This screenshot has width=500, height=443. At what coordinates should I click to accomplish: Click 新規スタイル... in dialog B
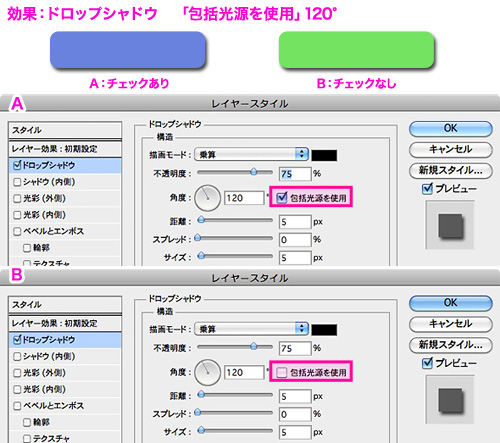coord(451,345)
